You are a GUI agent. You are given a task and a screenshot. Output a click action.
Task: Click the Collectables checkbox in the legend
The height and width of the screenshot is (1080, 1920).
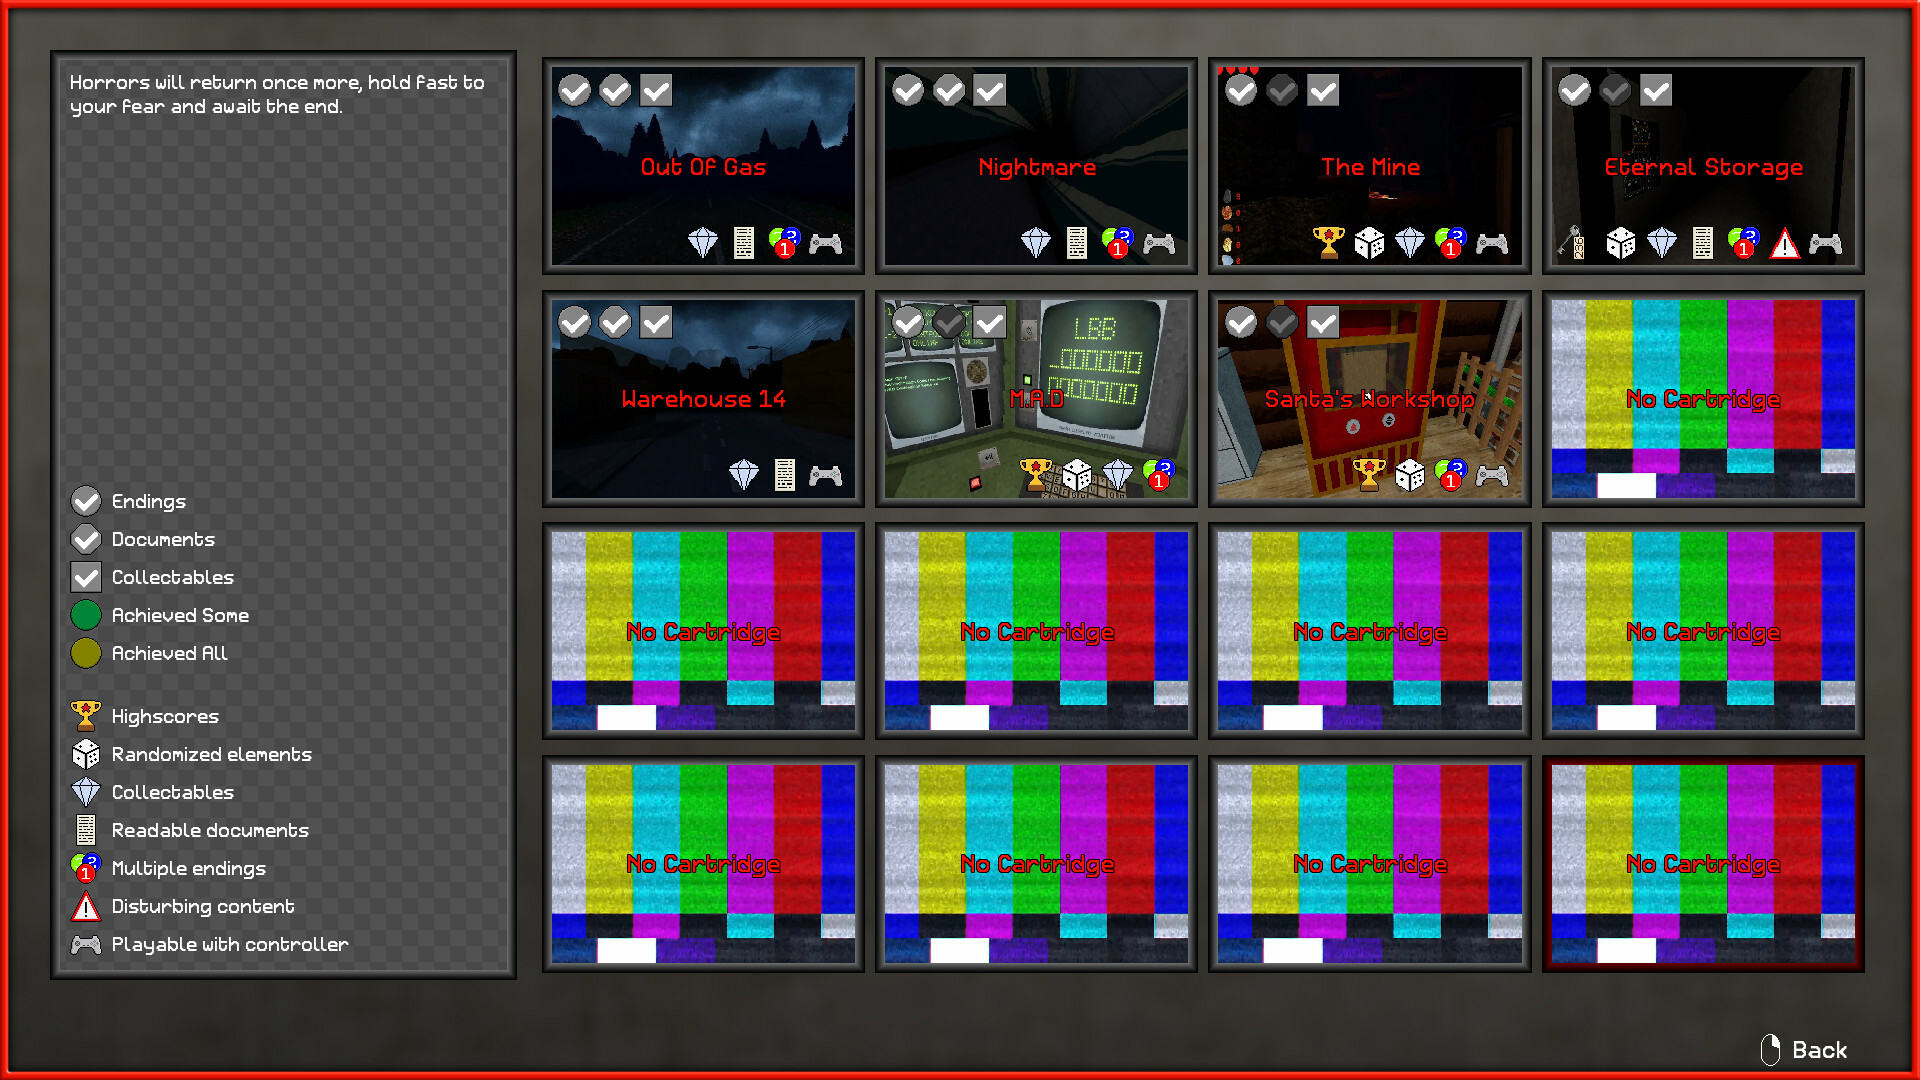pos(86,577)
